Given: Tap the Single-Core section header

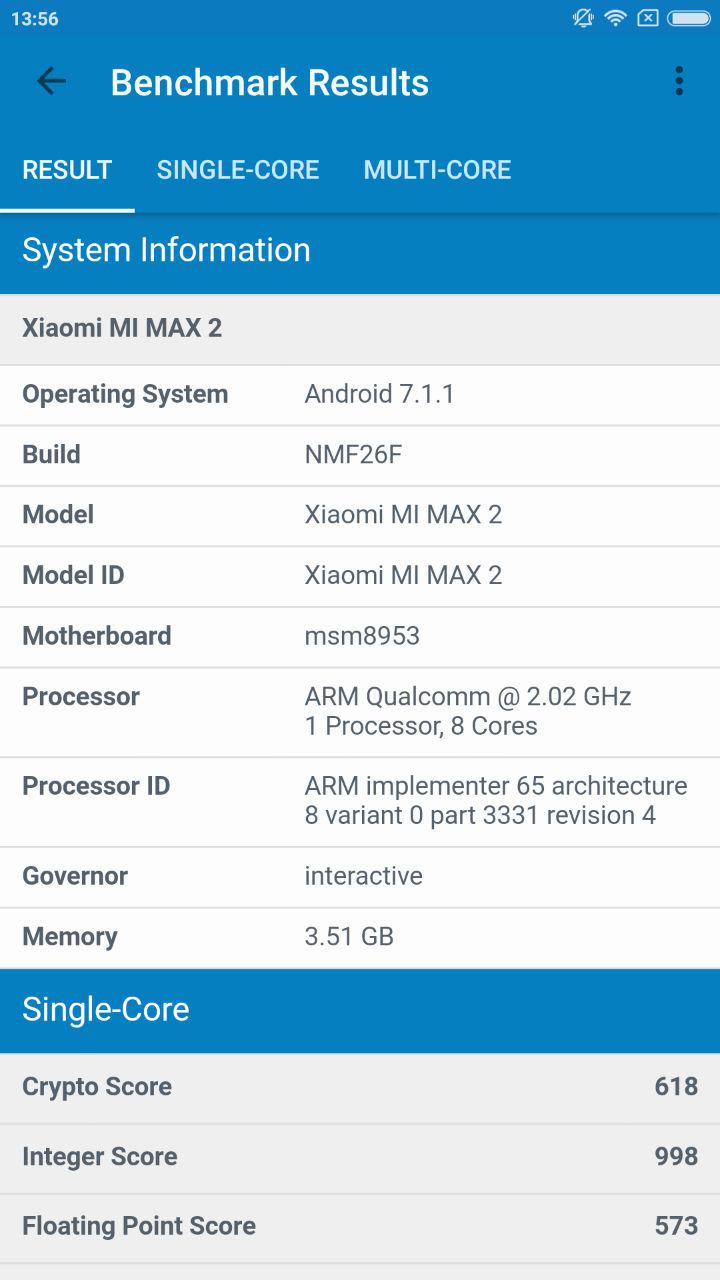Looking at the screenshot, I should tap(360, 1010).
